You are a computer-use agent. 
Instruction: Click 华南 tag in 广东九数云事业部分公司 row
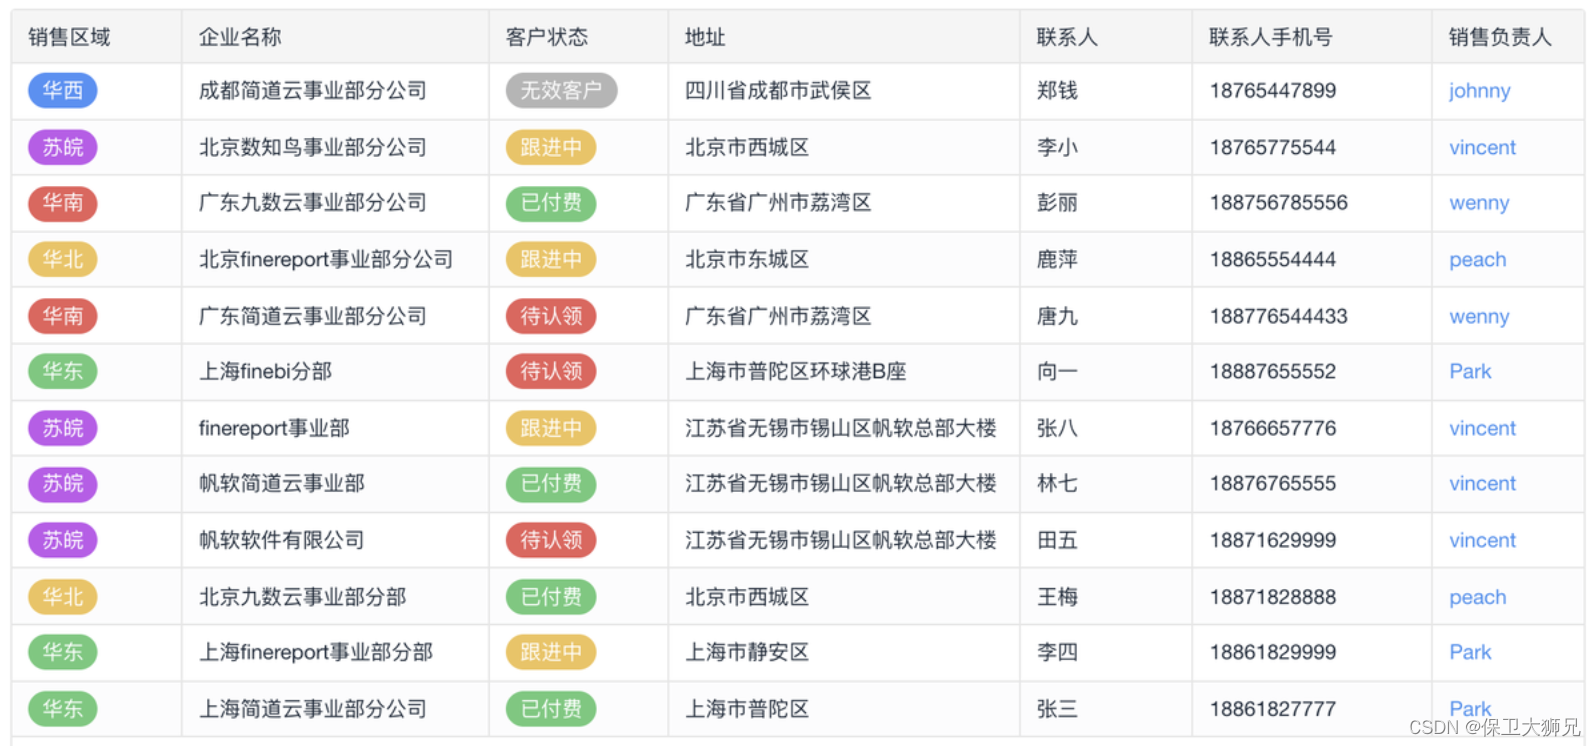[x=62, y=202]
